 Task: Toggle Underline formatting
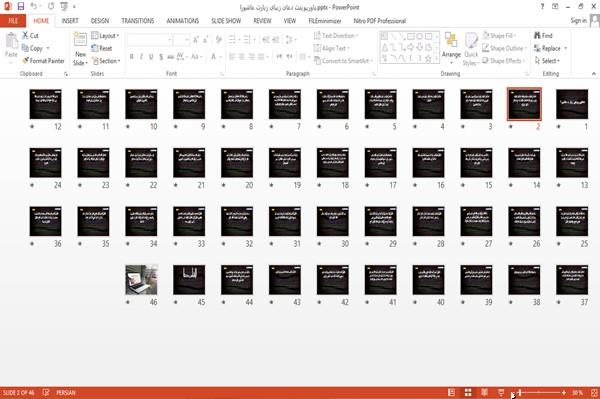(x=151, y=57)
